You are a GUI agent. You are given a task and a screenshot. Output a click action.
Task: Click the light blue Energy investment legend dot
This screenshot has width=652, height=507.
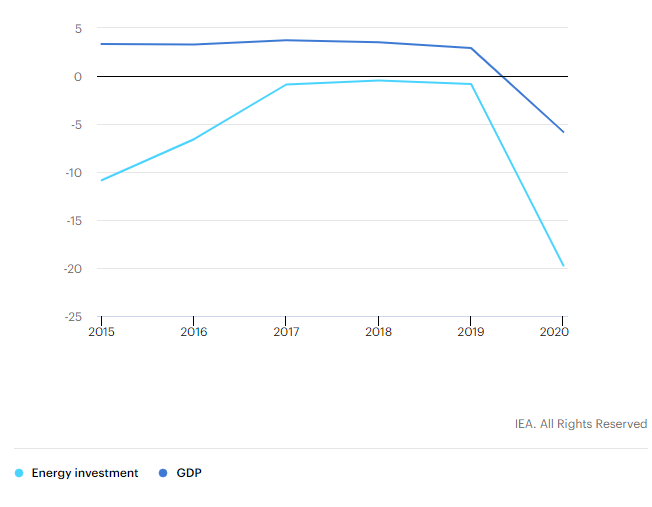point(20,473)
